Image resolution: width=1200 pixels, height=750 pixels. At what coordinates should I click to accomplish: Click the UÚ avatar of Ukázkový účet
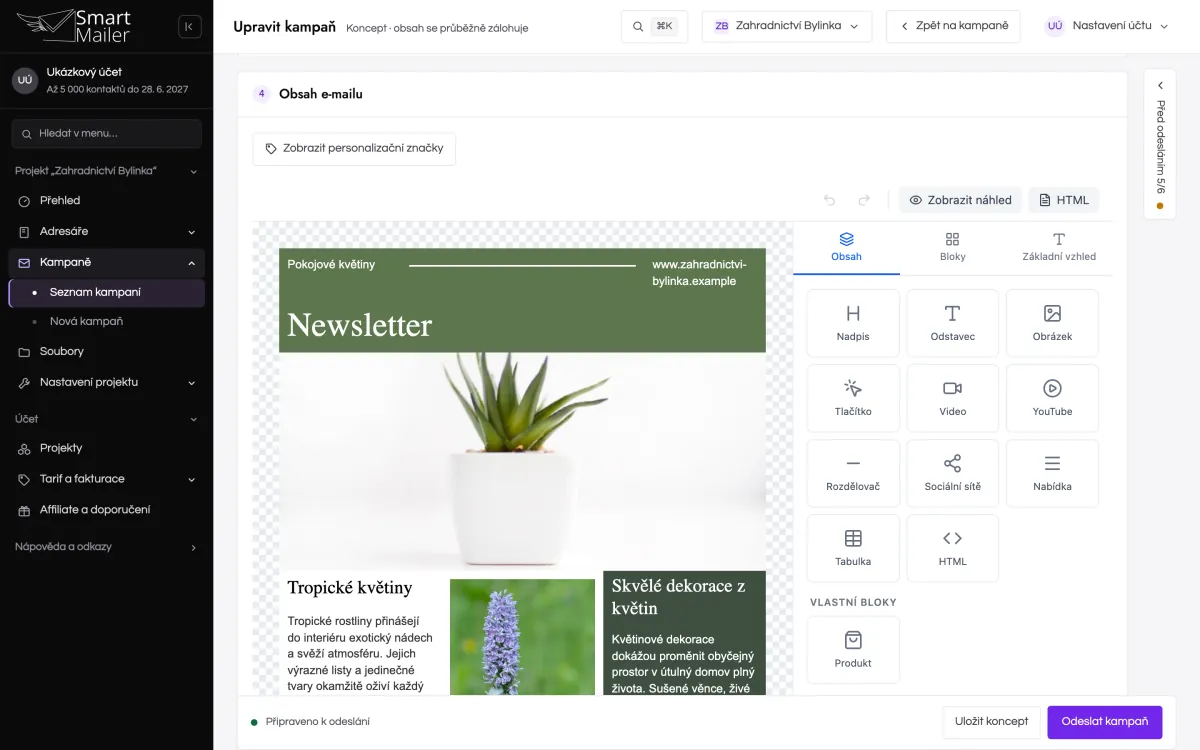point(25,80)
